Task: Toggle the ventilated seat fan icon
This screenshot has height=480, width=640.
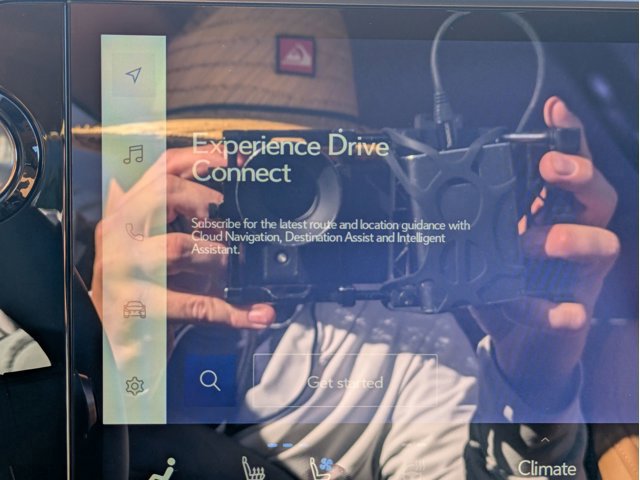Action: [320, 467]
